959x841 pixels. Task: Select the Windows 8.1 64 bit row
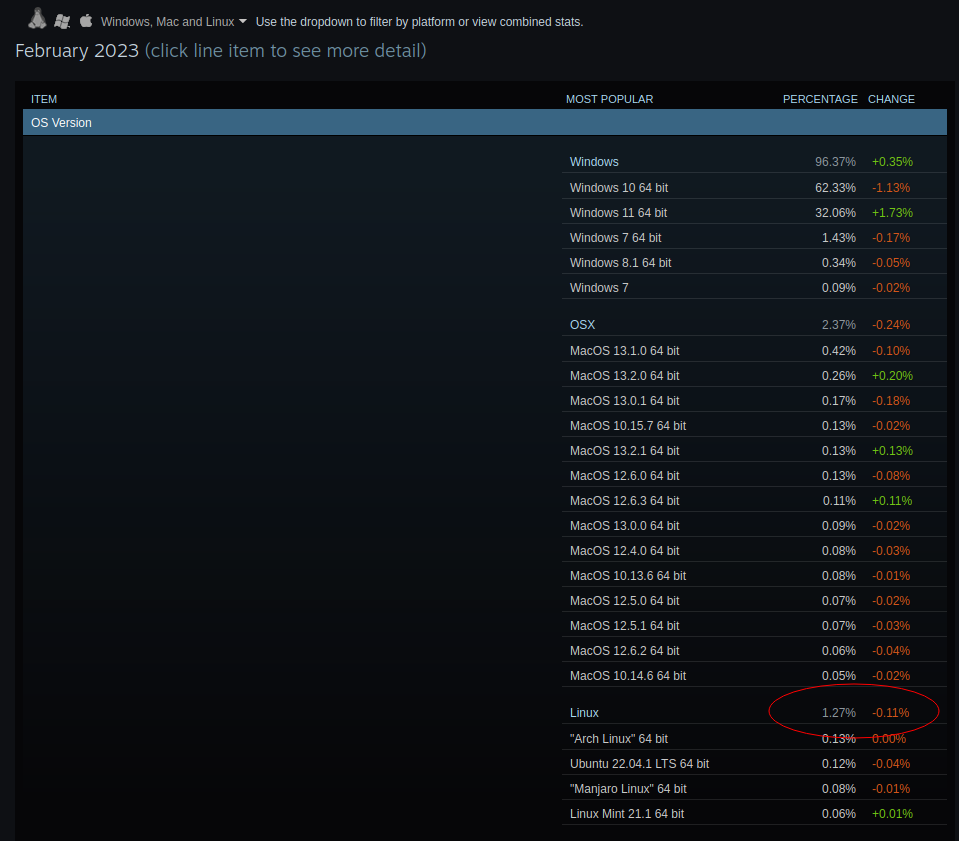pos(754,262)
